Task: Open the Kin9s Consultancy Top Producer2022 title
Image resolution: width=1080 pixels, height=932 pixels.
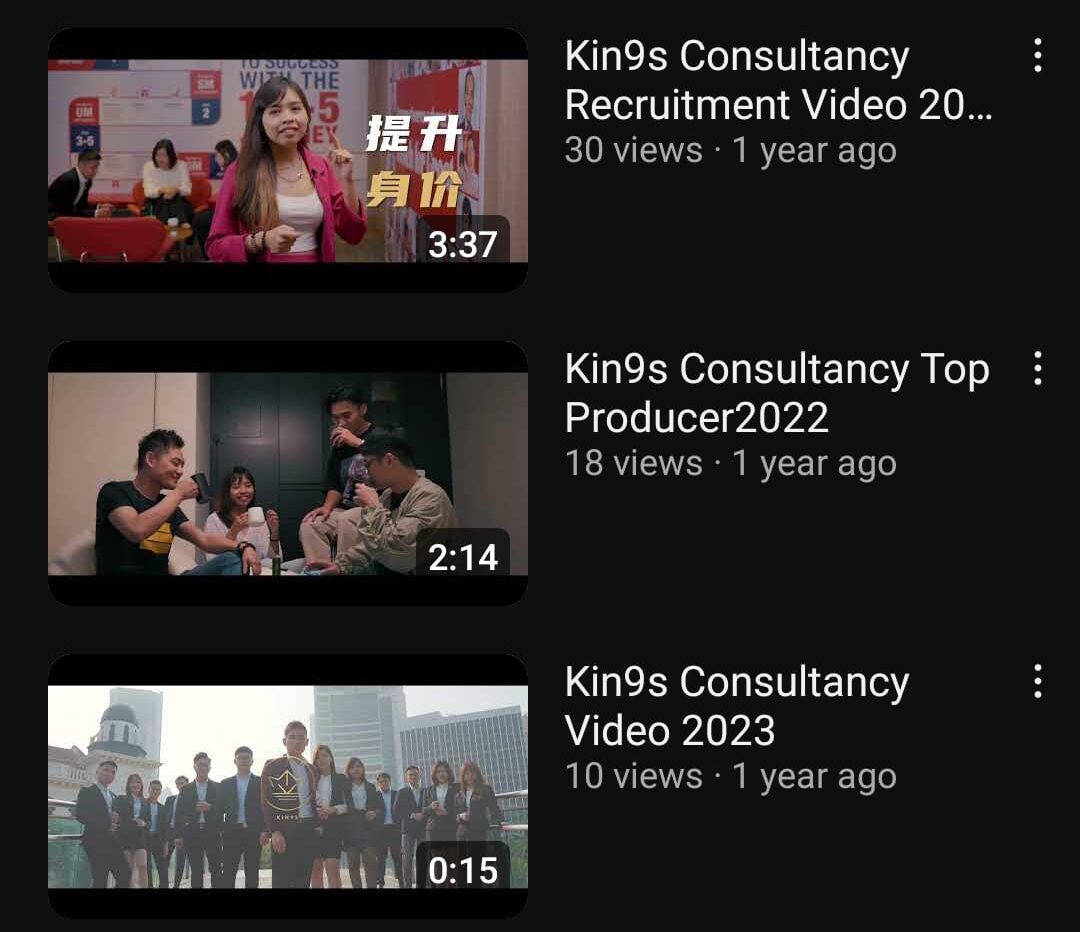Action: [777, 393]
